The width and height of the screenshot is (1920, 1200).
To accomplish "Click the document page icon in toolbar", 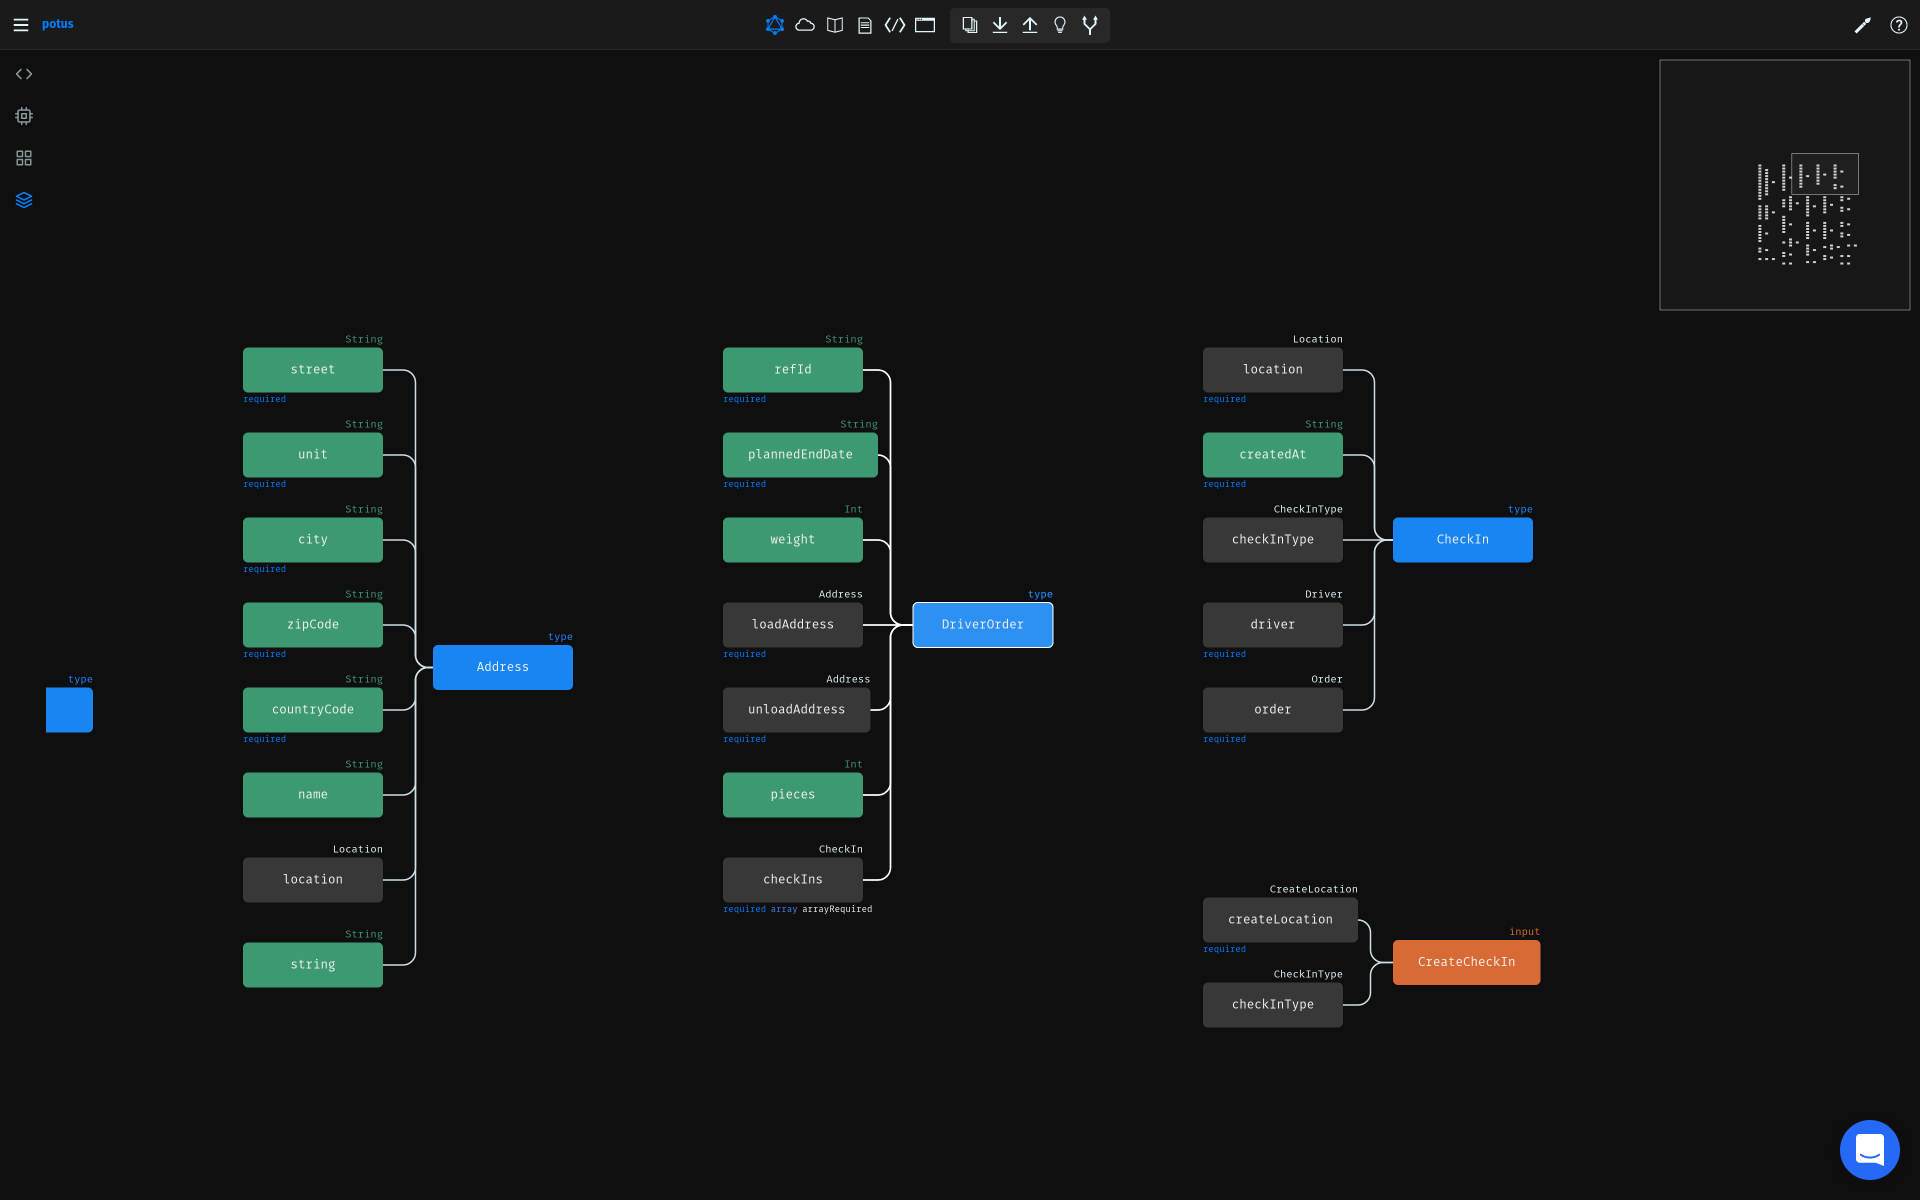I will coord(865,25).
